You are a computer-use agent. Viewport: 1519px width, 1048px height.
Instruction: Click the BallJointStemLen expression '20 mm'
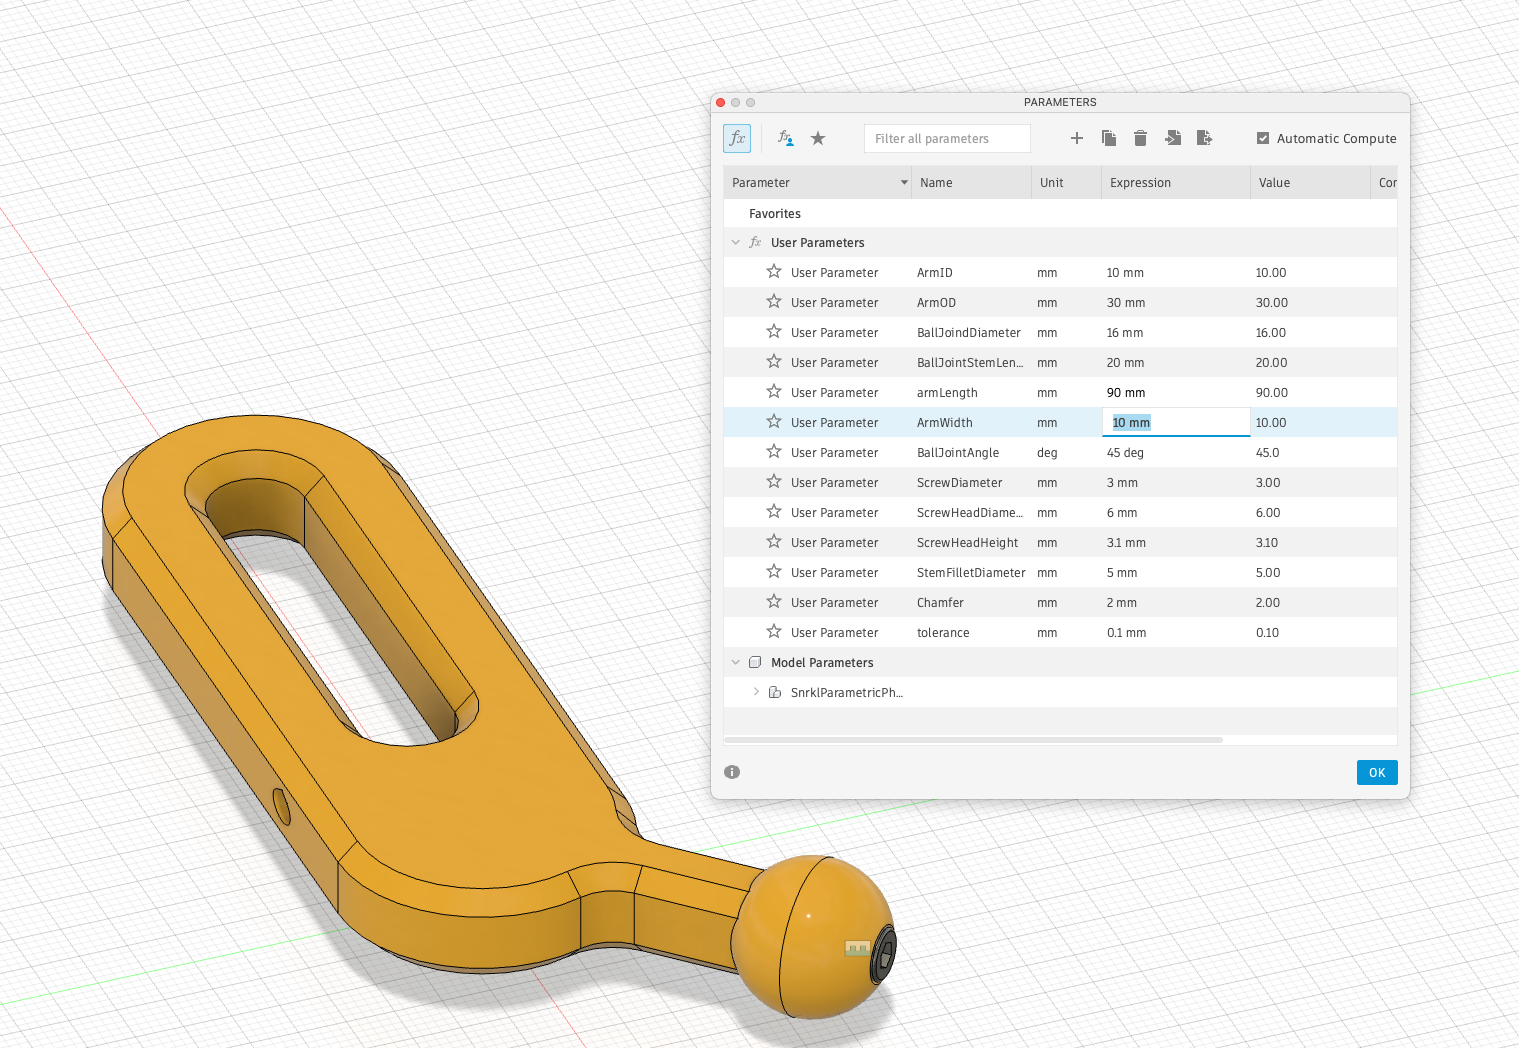[x=1125, y=363]
